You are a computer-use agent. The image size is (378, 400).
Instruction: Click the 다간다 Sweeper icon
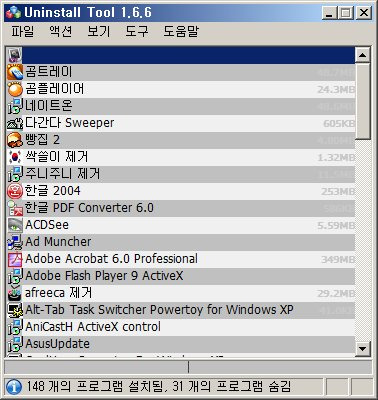click(15, 123)
